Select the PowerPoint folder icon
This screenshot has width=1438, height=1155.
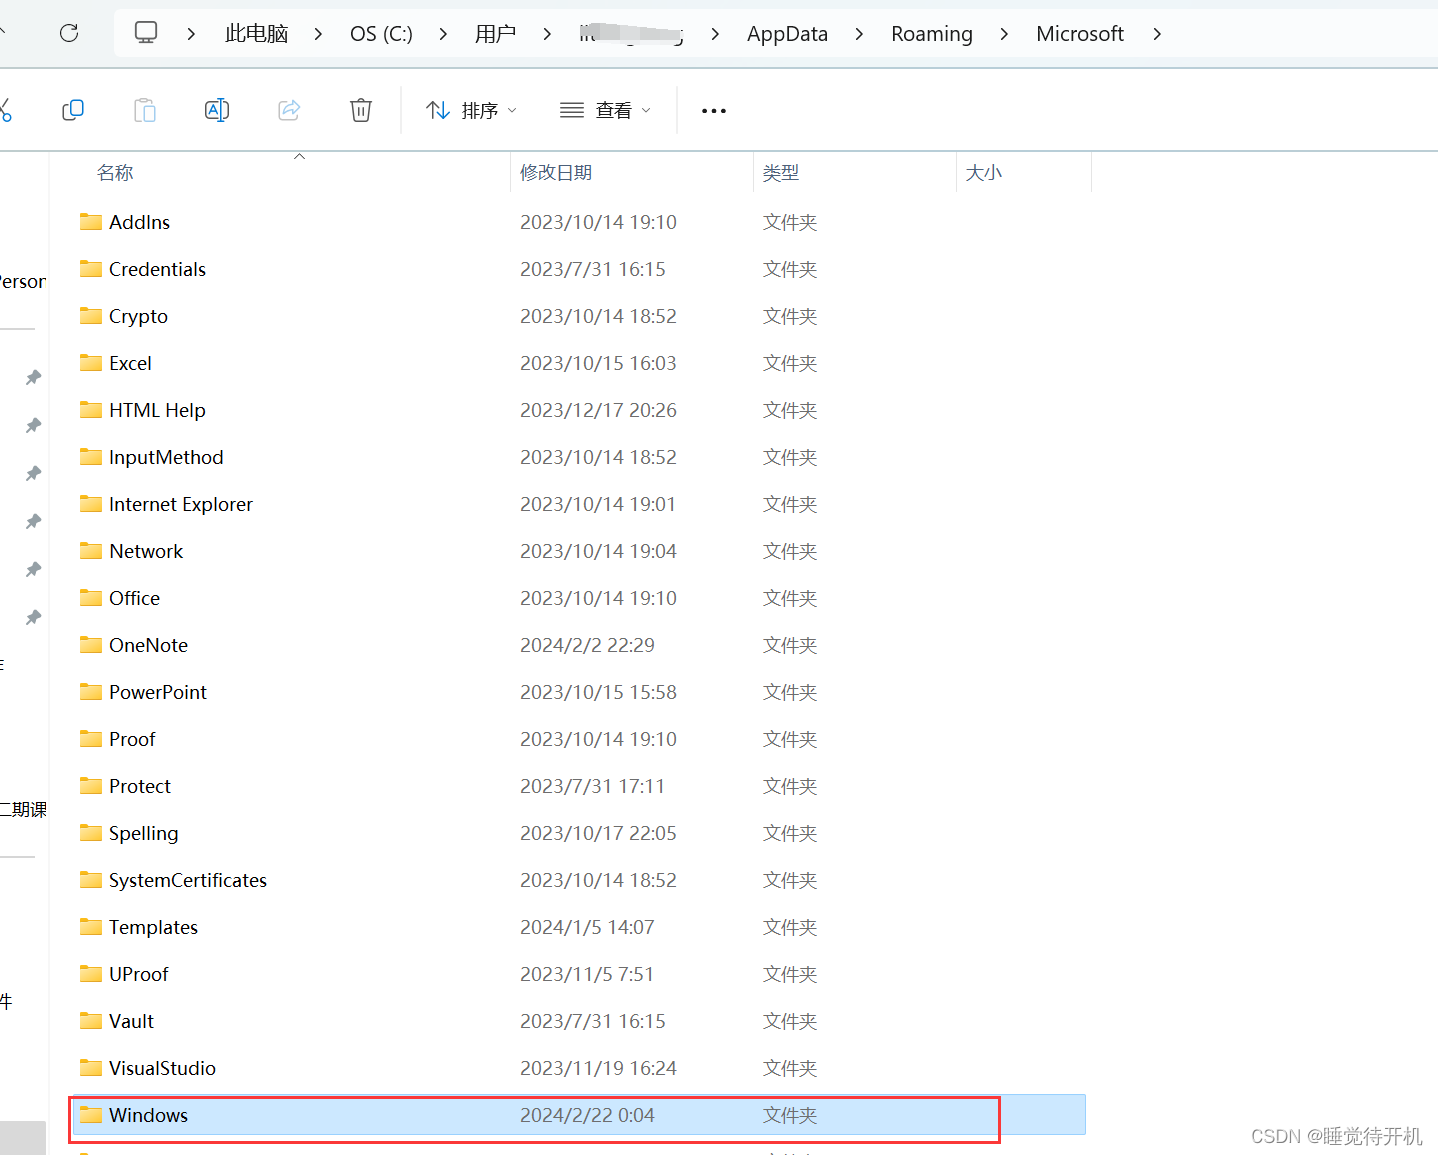pos(91,692)
